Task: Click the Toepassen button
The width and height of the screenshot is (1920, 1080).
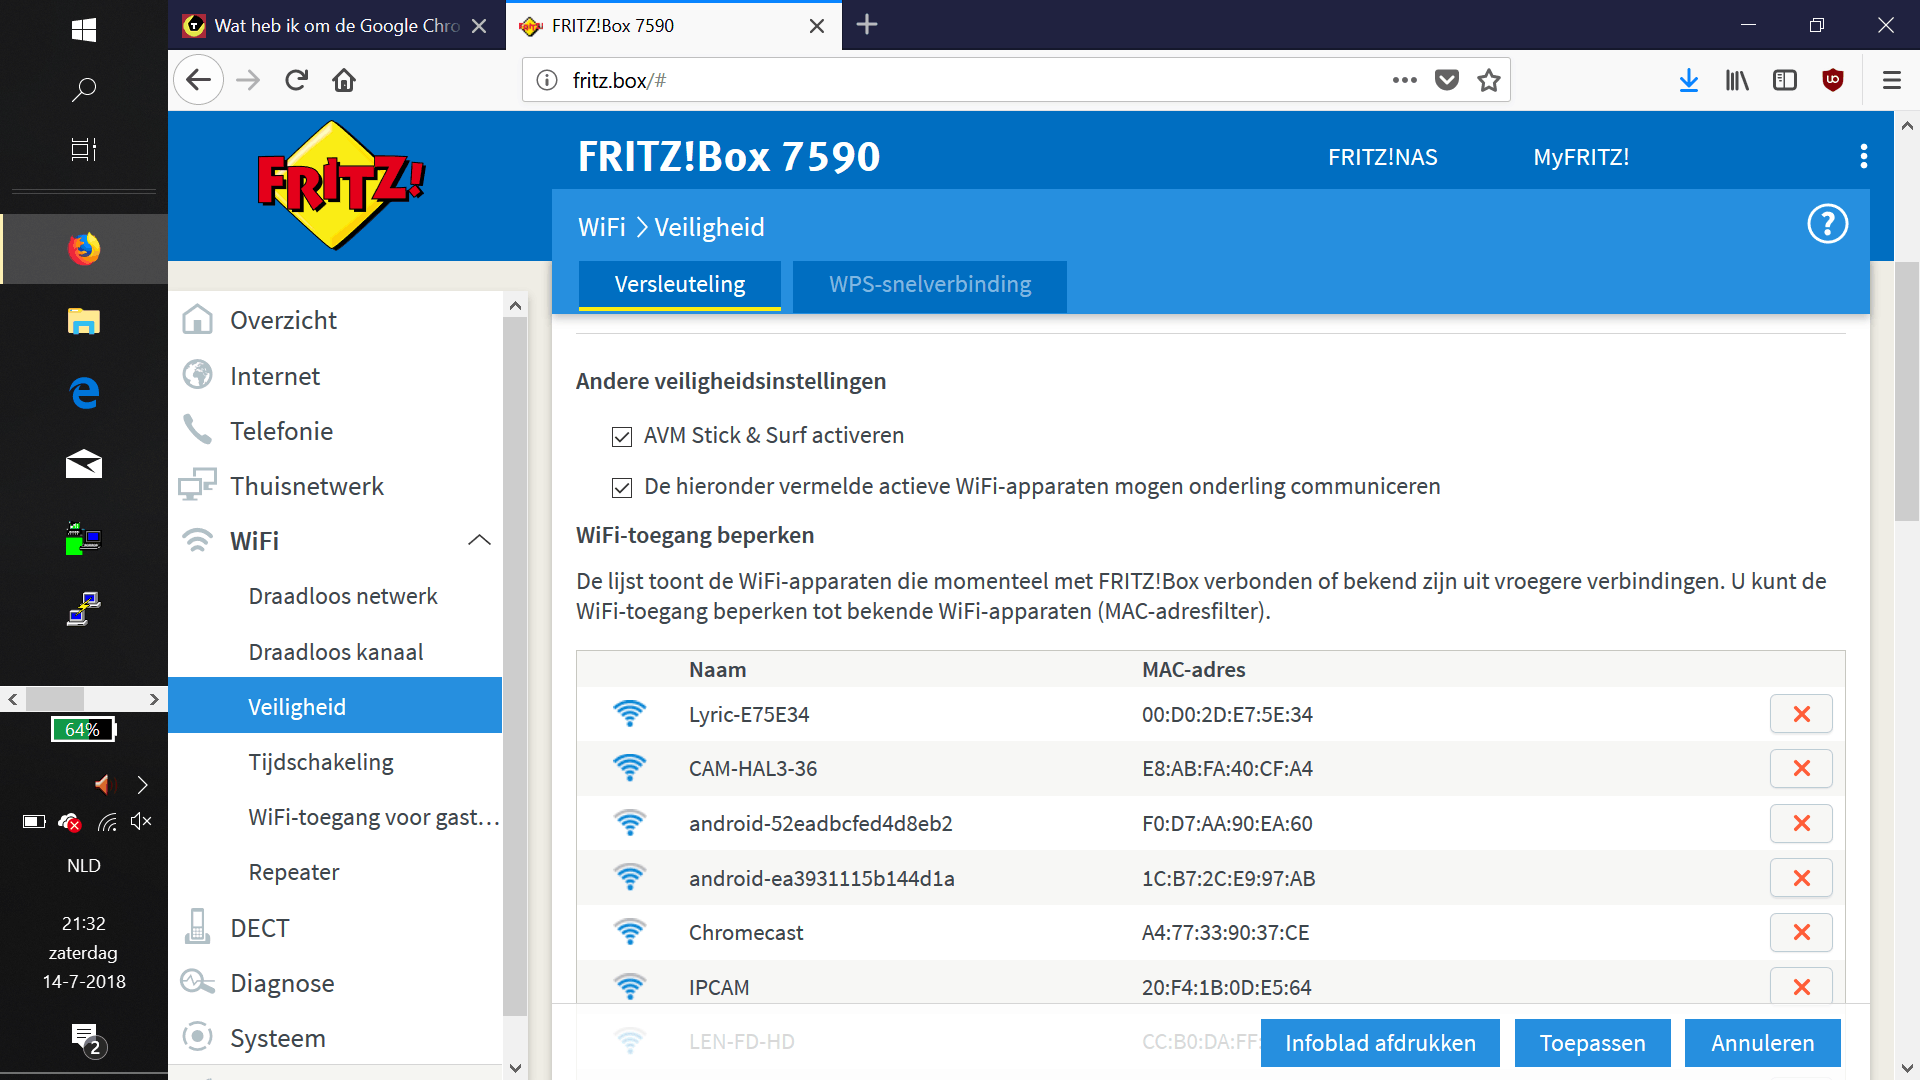Action: [x=1592, y=1043]
